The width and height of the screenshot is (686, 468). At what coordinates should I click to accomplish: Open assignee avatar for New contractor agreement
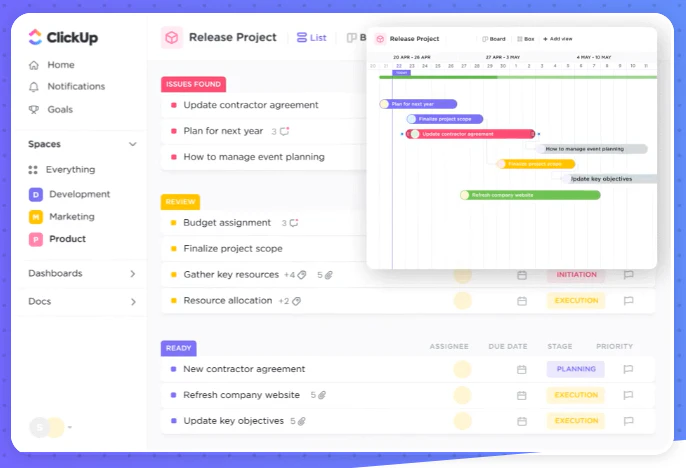pos(462,370)
